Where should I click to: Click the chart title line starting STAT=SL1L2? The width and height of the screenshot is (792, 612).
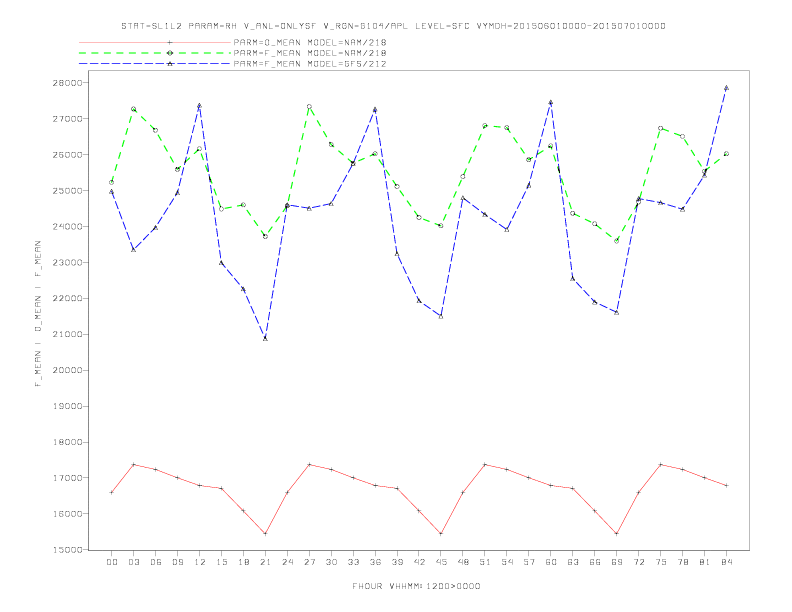[x=393, y=26]
